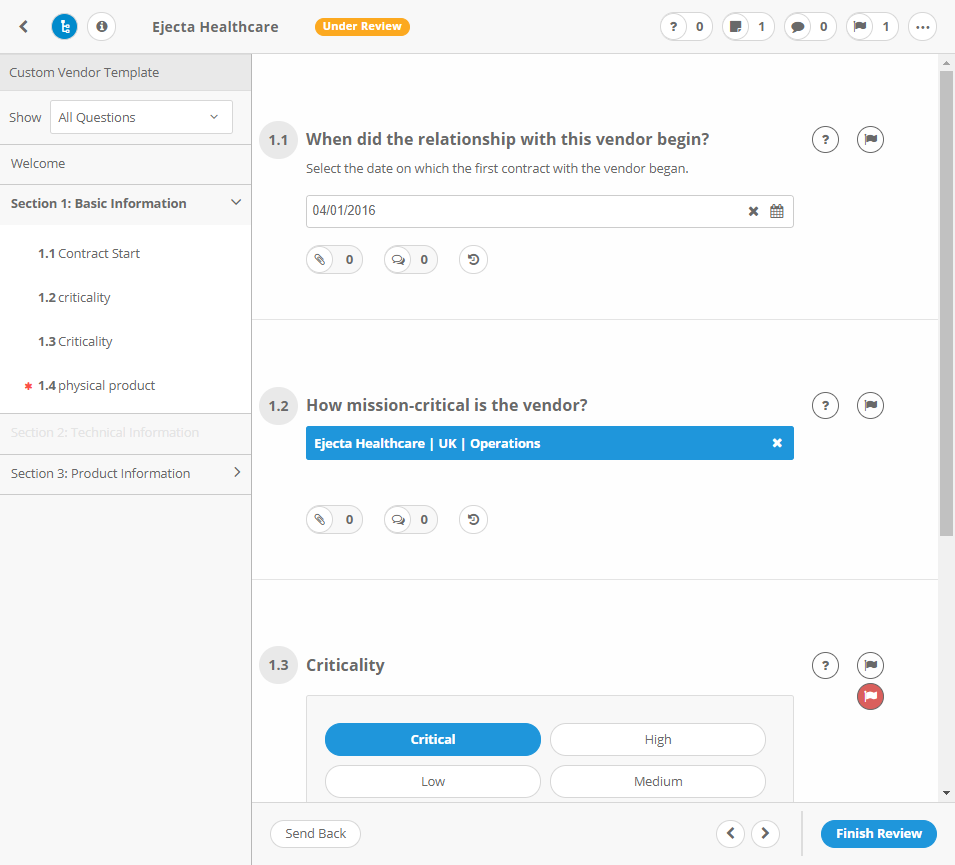955x865 pixels.
Task: Click the red flag indicator on Criticality
Action: coord(870,697)
